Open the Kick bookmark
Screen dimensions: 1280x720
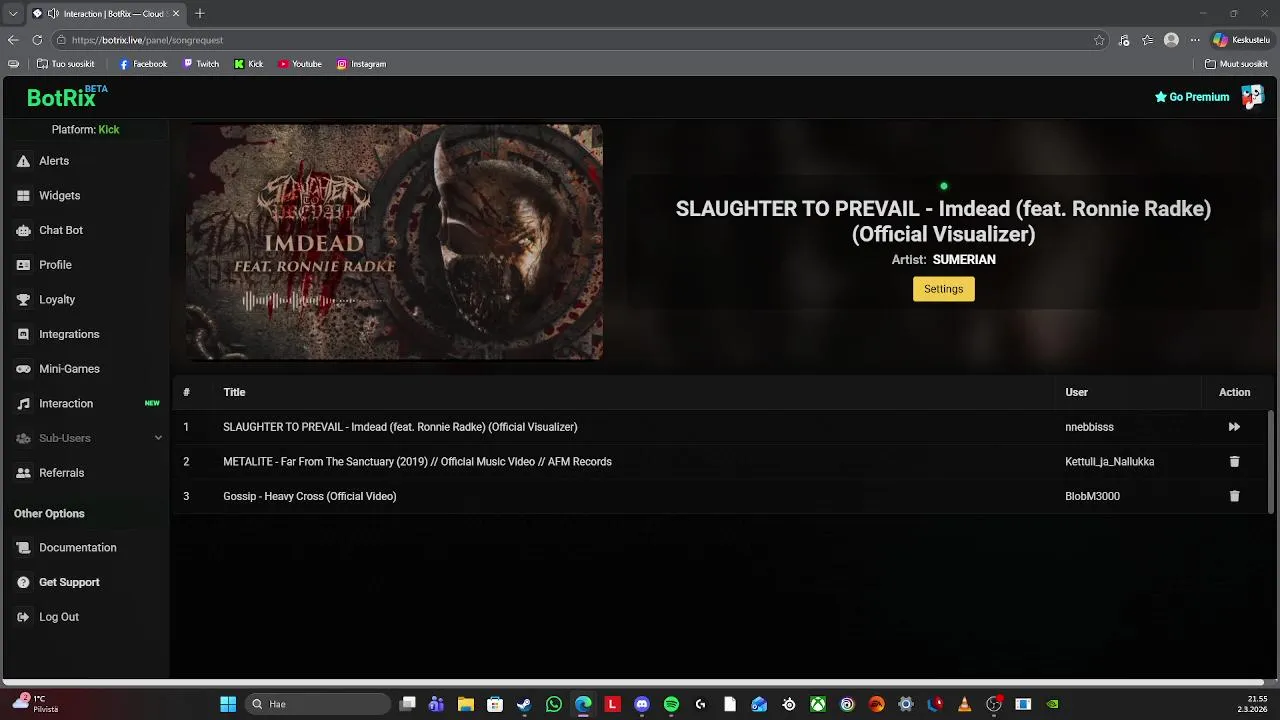(x=249, y=64)
